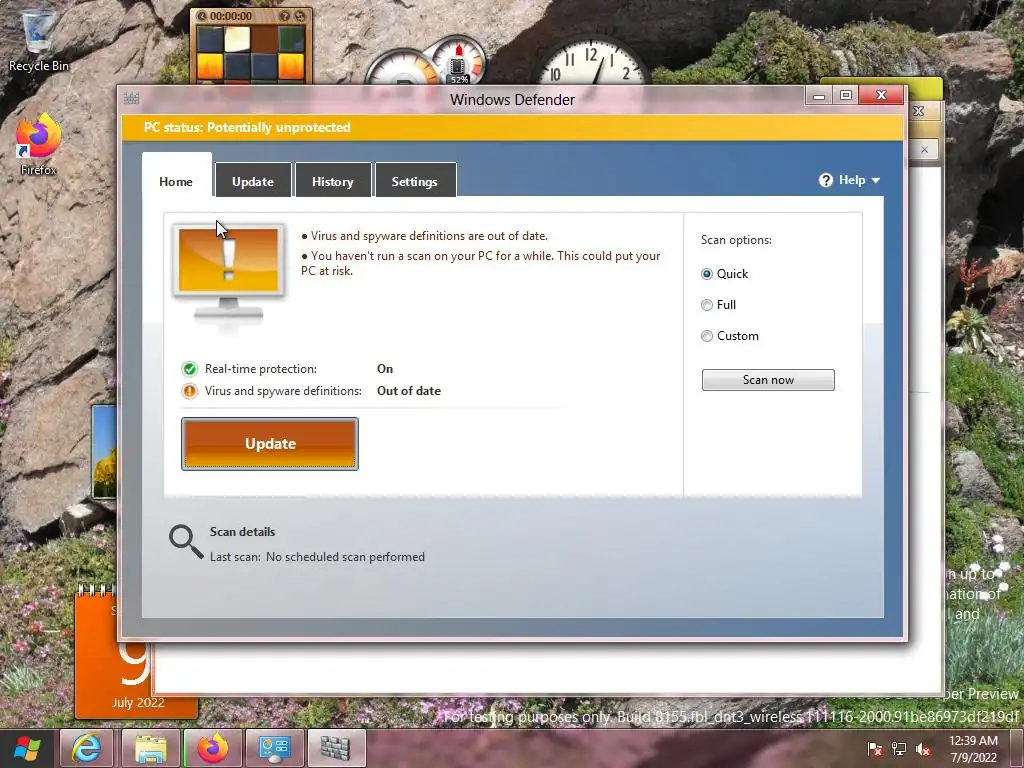Switch to the History tab
This screenshot has height=768, width=1024.
pyautogui.click(x=333, y=180)
